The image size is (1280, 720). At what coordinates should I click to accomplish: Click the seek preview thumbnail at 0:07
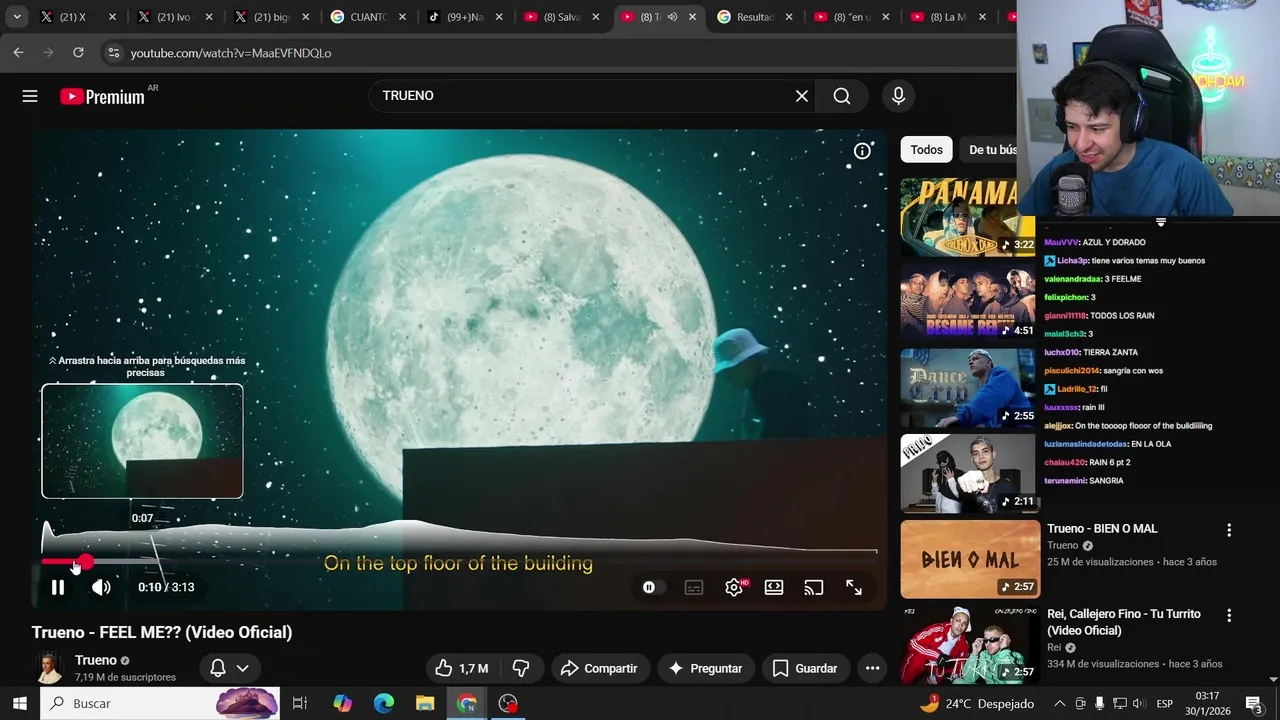pos(142,441)
